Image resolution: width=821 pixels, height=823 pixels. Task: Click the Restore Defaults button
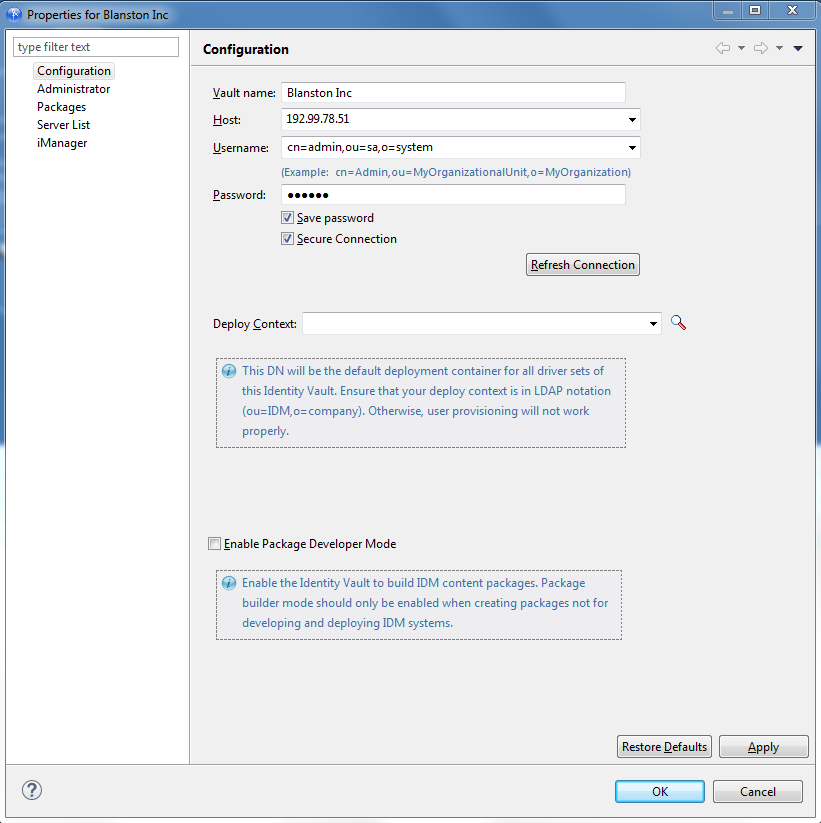[x=664, y=746]
